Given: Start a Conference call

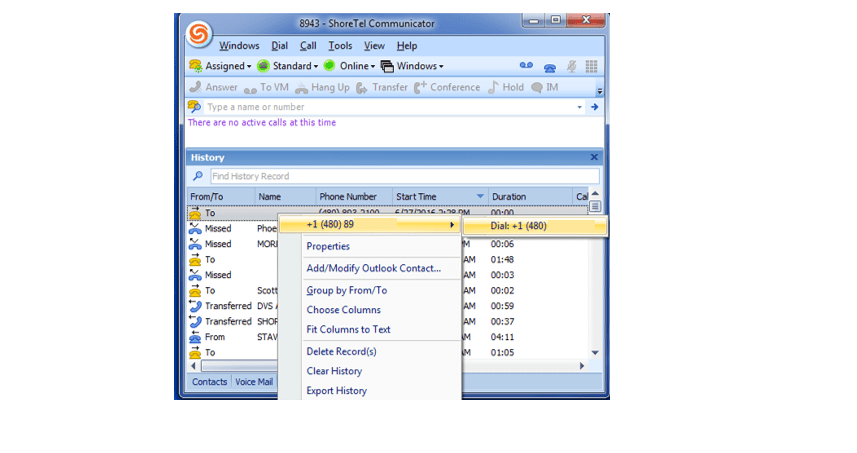Looking at the screenshot, I should click(447, 87).
